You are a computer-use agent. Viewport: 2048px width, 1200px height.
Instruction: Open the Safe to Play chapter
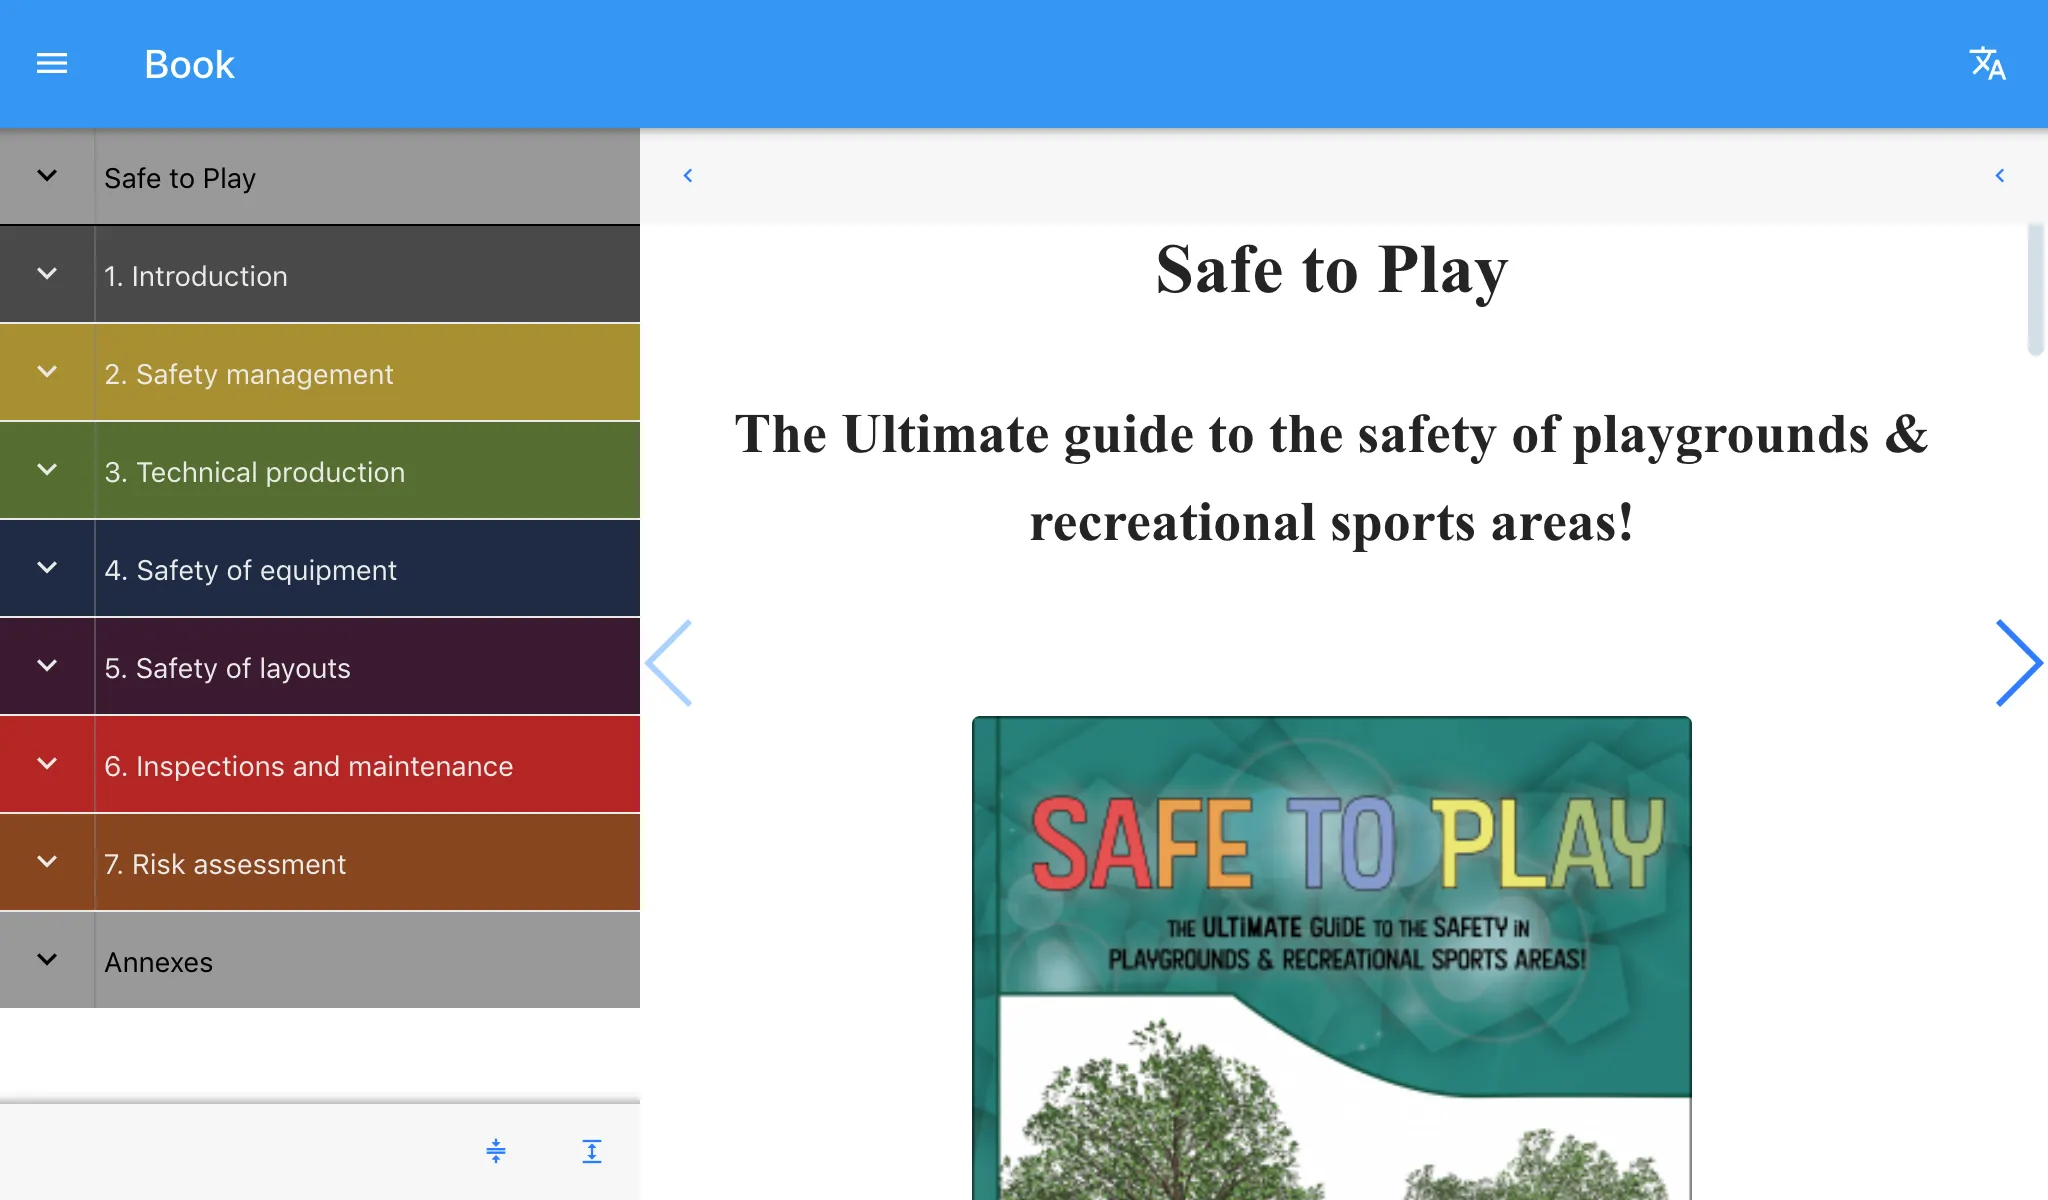pos(367,177)
